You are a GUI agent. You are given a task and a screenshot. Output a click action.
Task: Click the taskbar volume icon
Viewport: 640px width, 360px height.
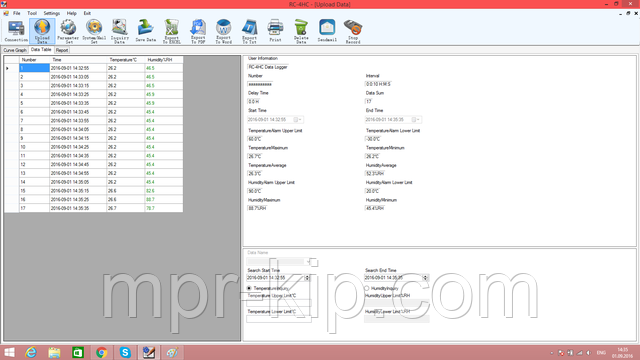point(588,353)
